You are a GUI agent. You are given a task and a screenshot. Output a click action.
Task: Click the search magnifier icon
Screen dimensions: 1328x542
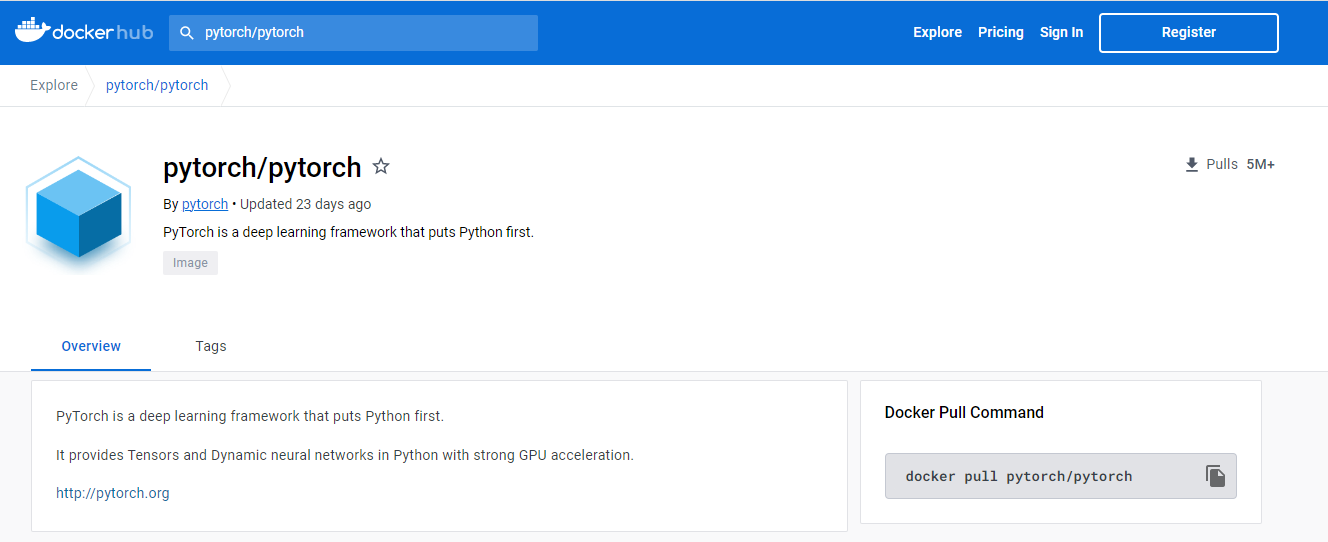pos(186,33)
